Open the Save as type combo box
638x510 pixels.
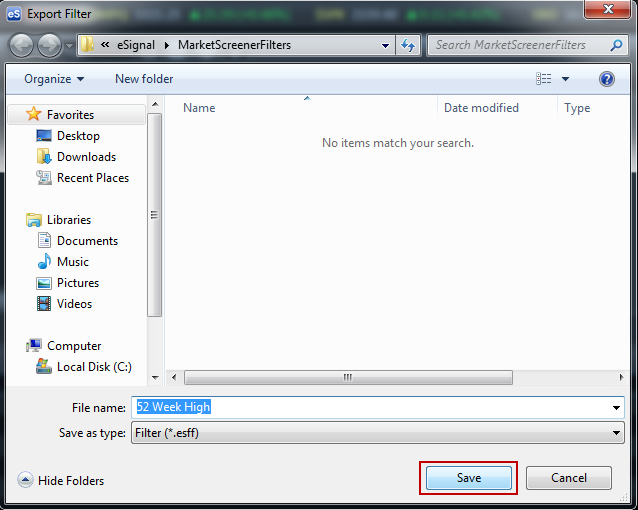378,433
